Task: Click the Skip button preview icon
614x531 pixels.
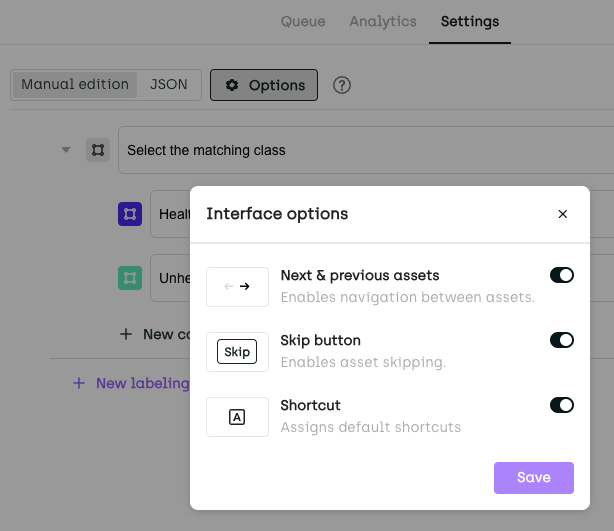Action: click(x=237, y=352)
